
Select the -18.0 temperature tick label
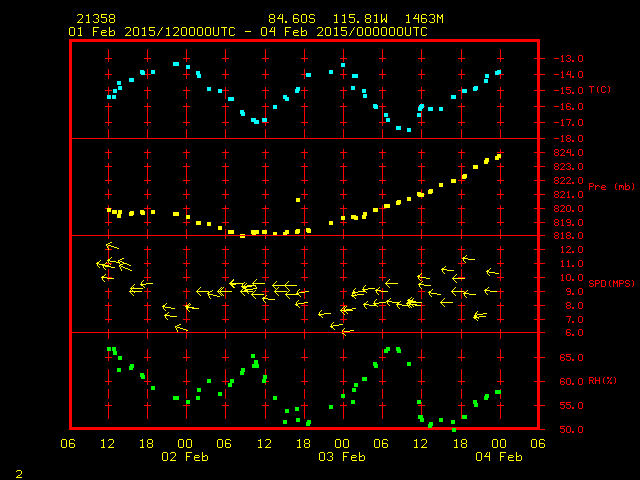pos(569,139)
